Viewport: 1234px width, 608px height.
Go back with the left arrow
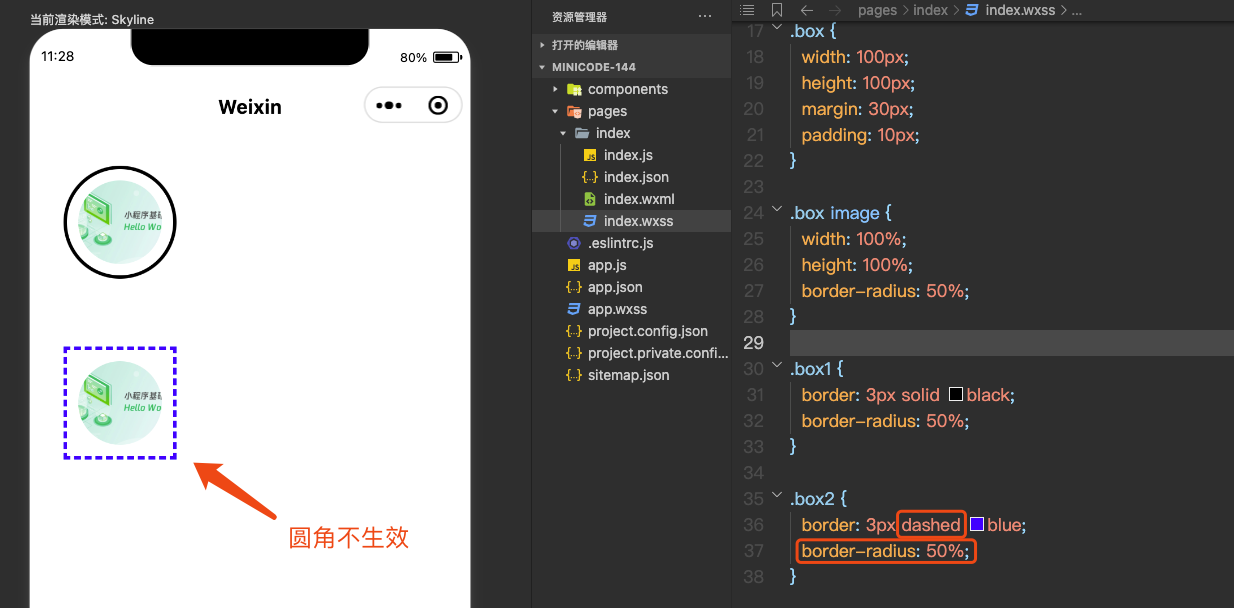(x=806, y=10)
